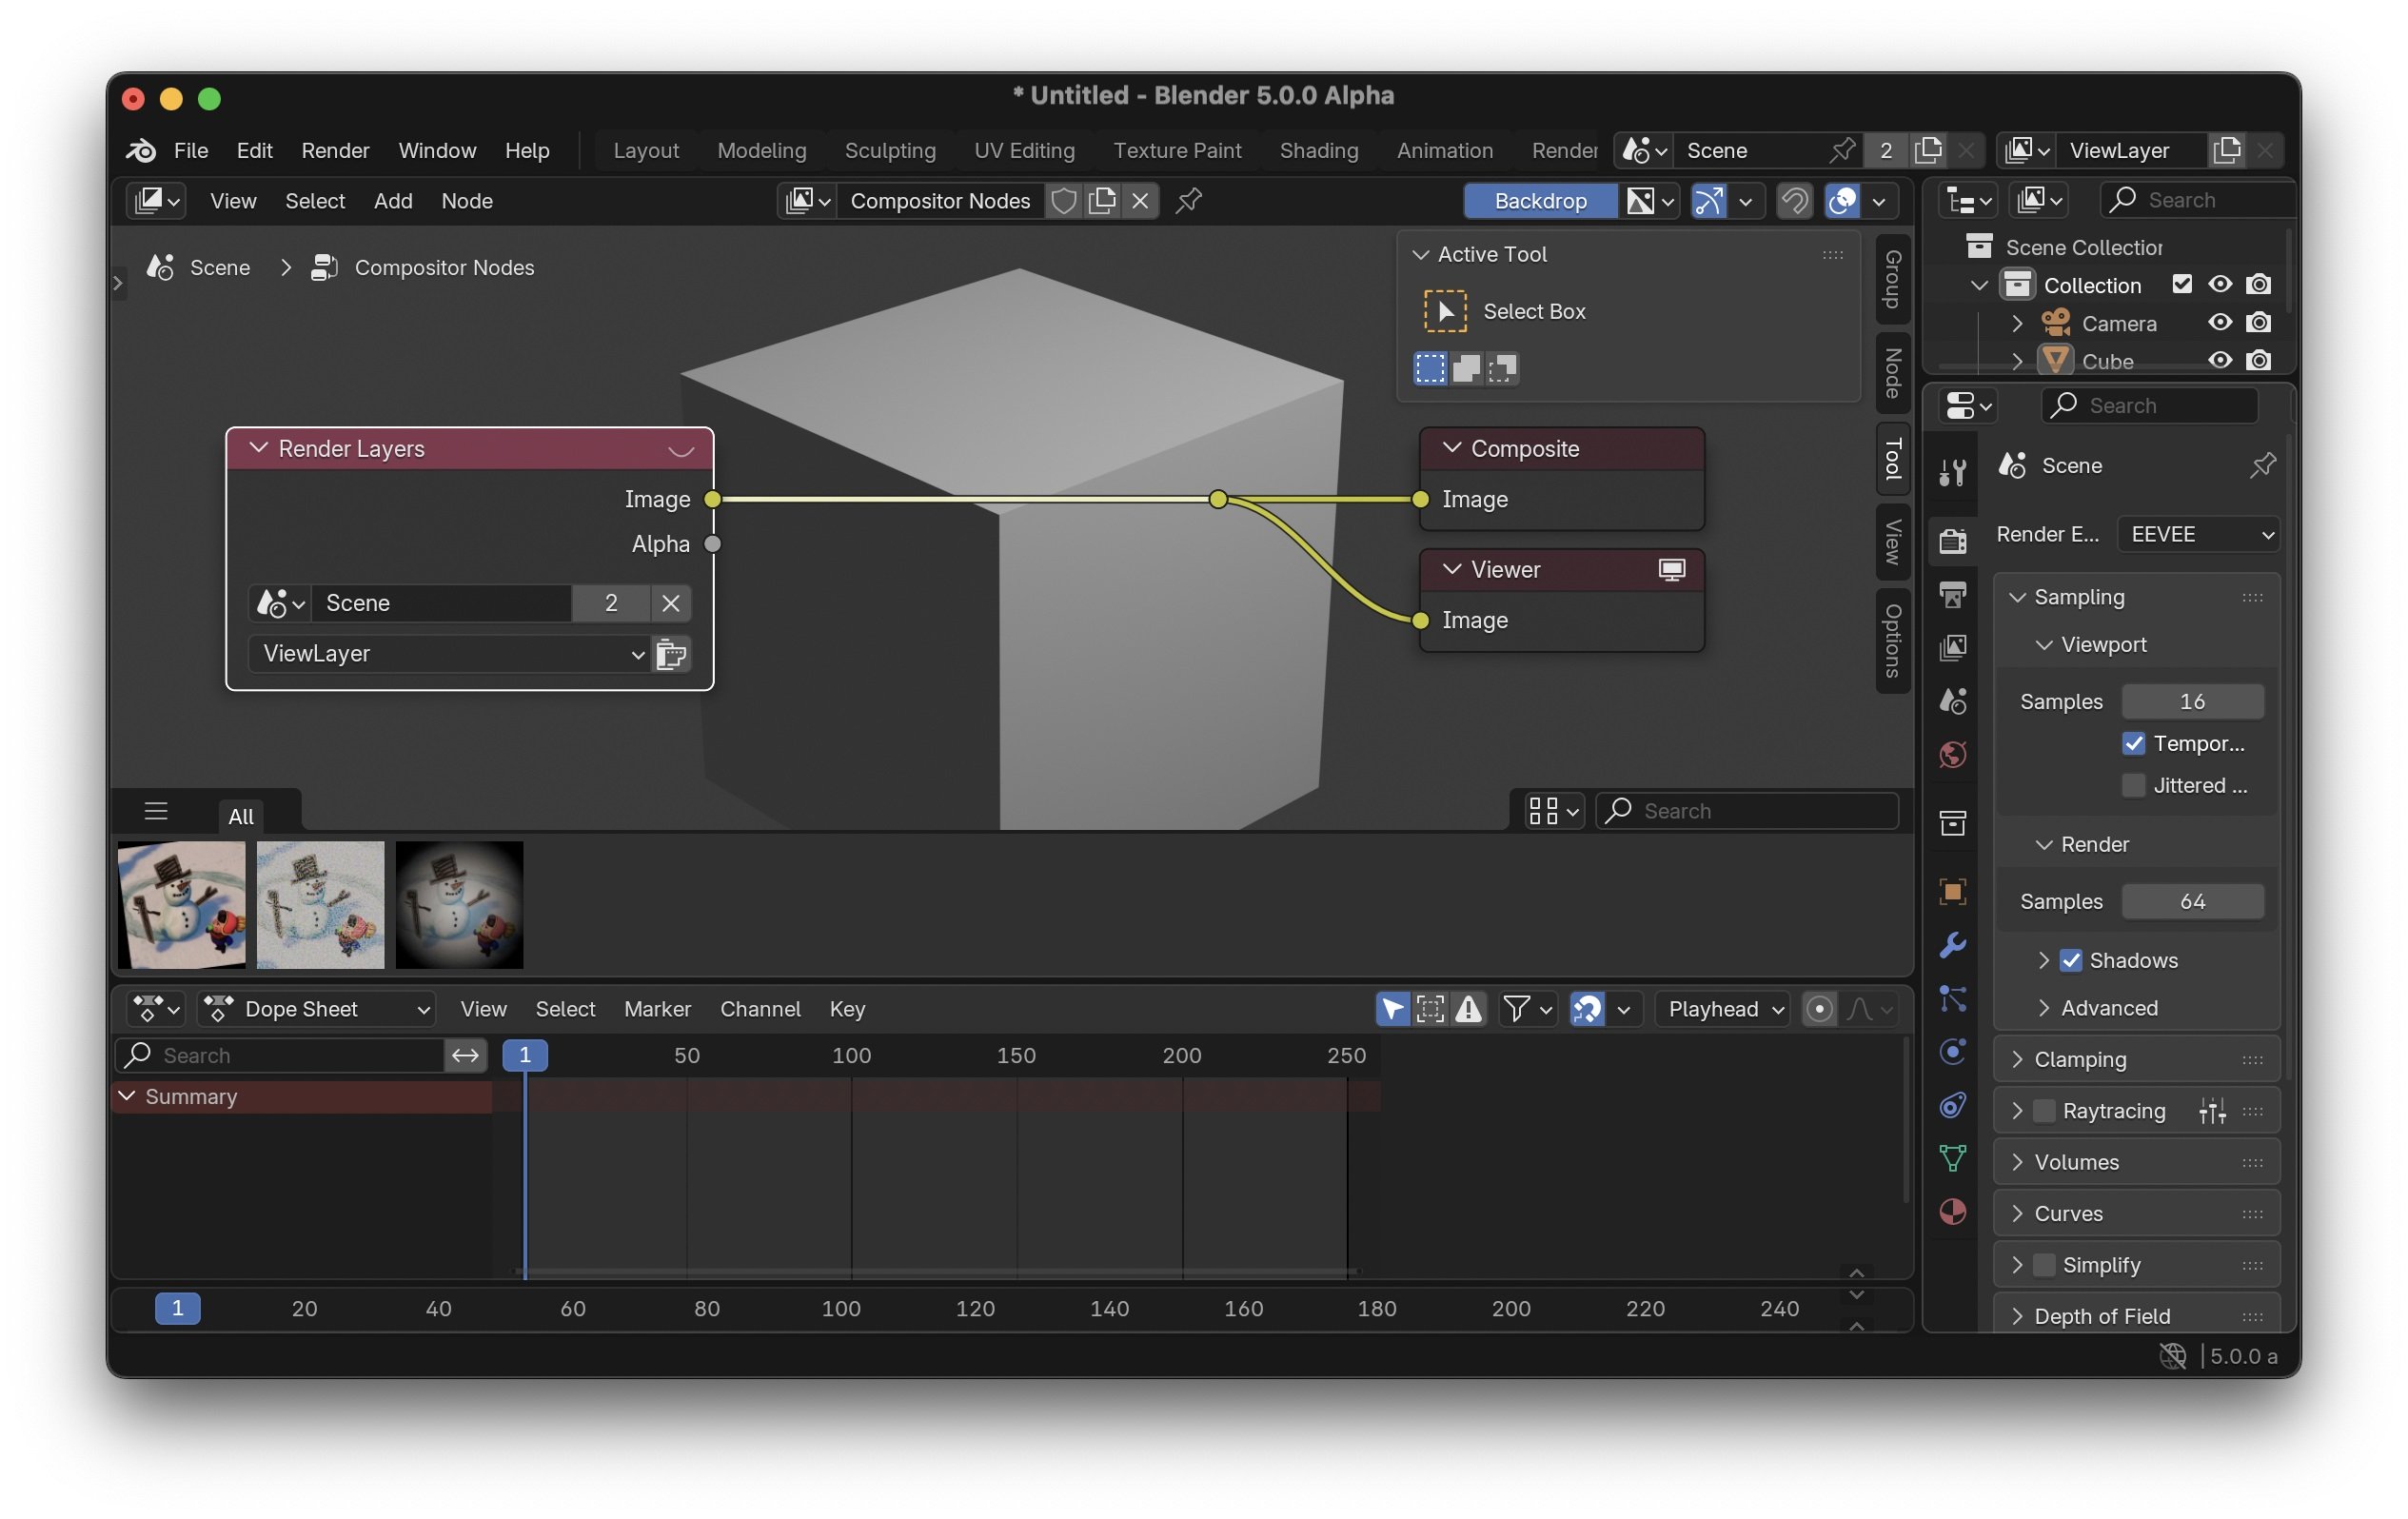The height and width of the screenshot is (1519, 2408).
Task: Select the Physics properties tab icon
Action: point(1952,1051)
